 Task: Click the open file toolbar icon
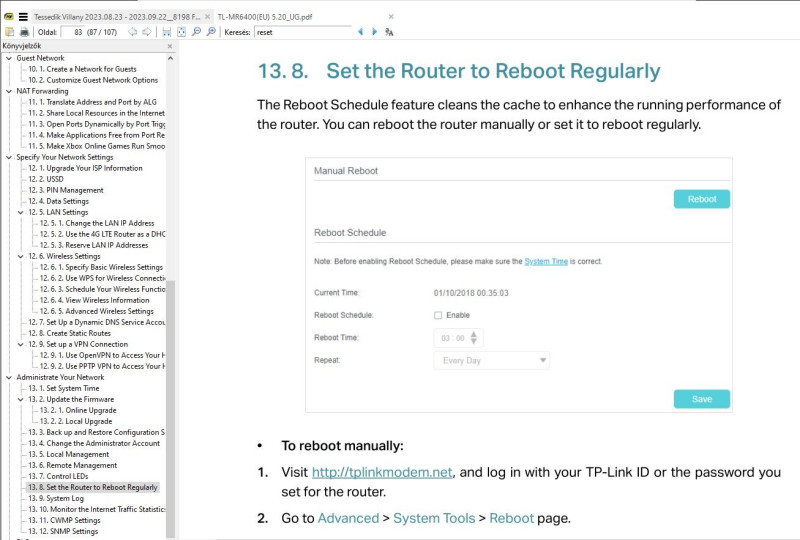click(10, 32)
